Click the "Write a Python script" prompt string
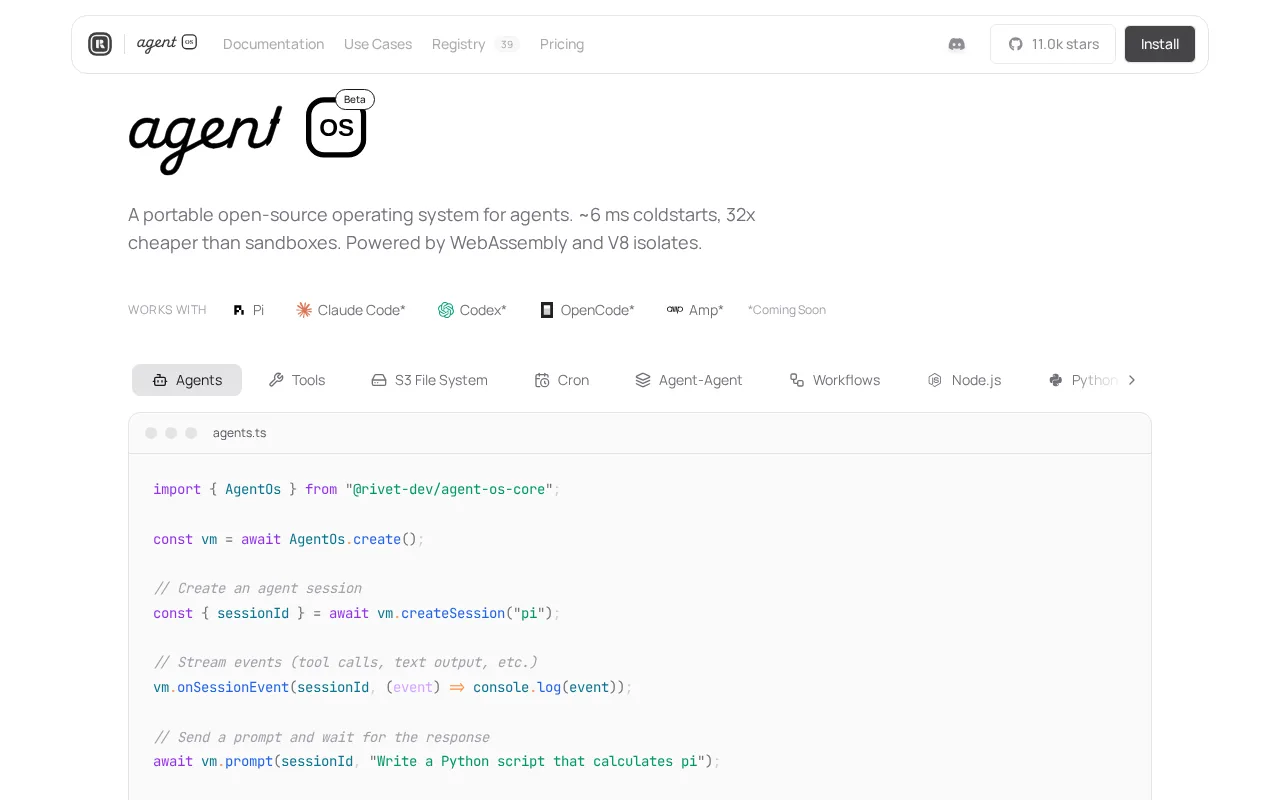Viewport: 1280px width, 800px height. (537, 761)
